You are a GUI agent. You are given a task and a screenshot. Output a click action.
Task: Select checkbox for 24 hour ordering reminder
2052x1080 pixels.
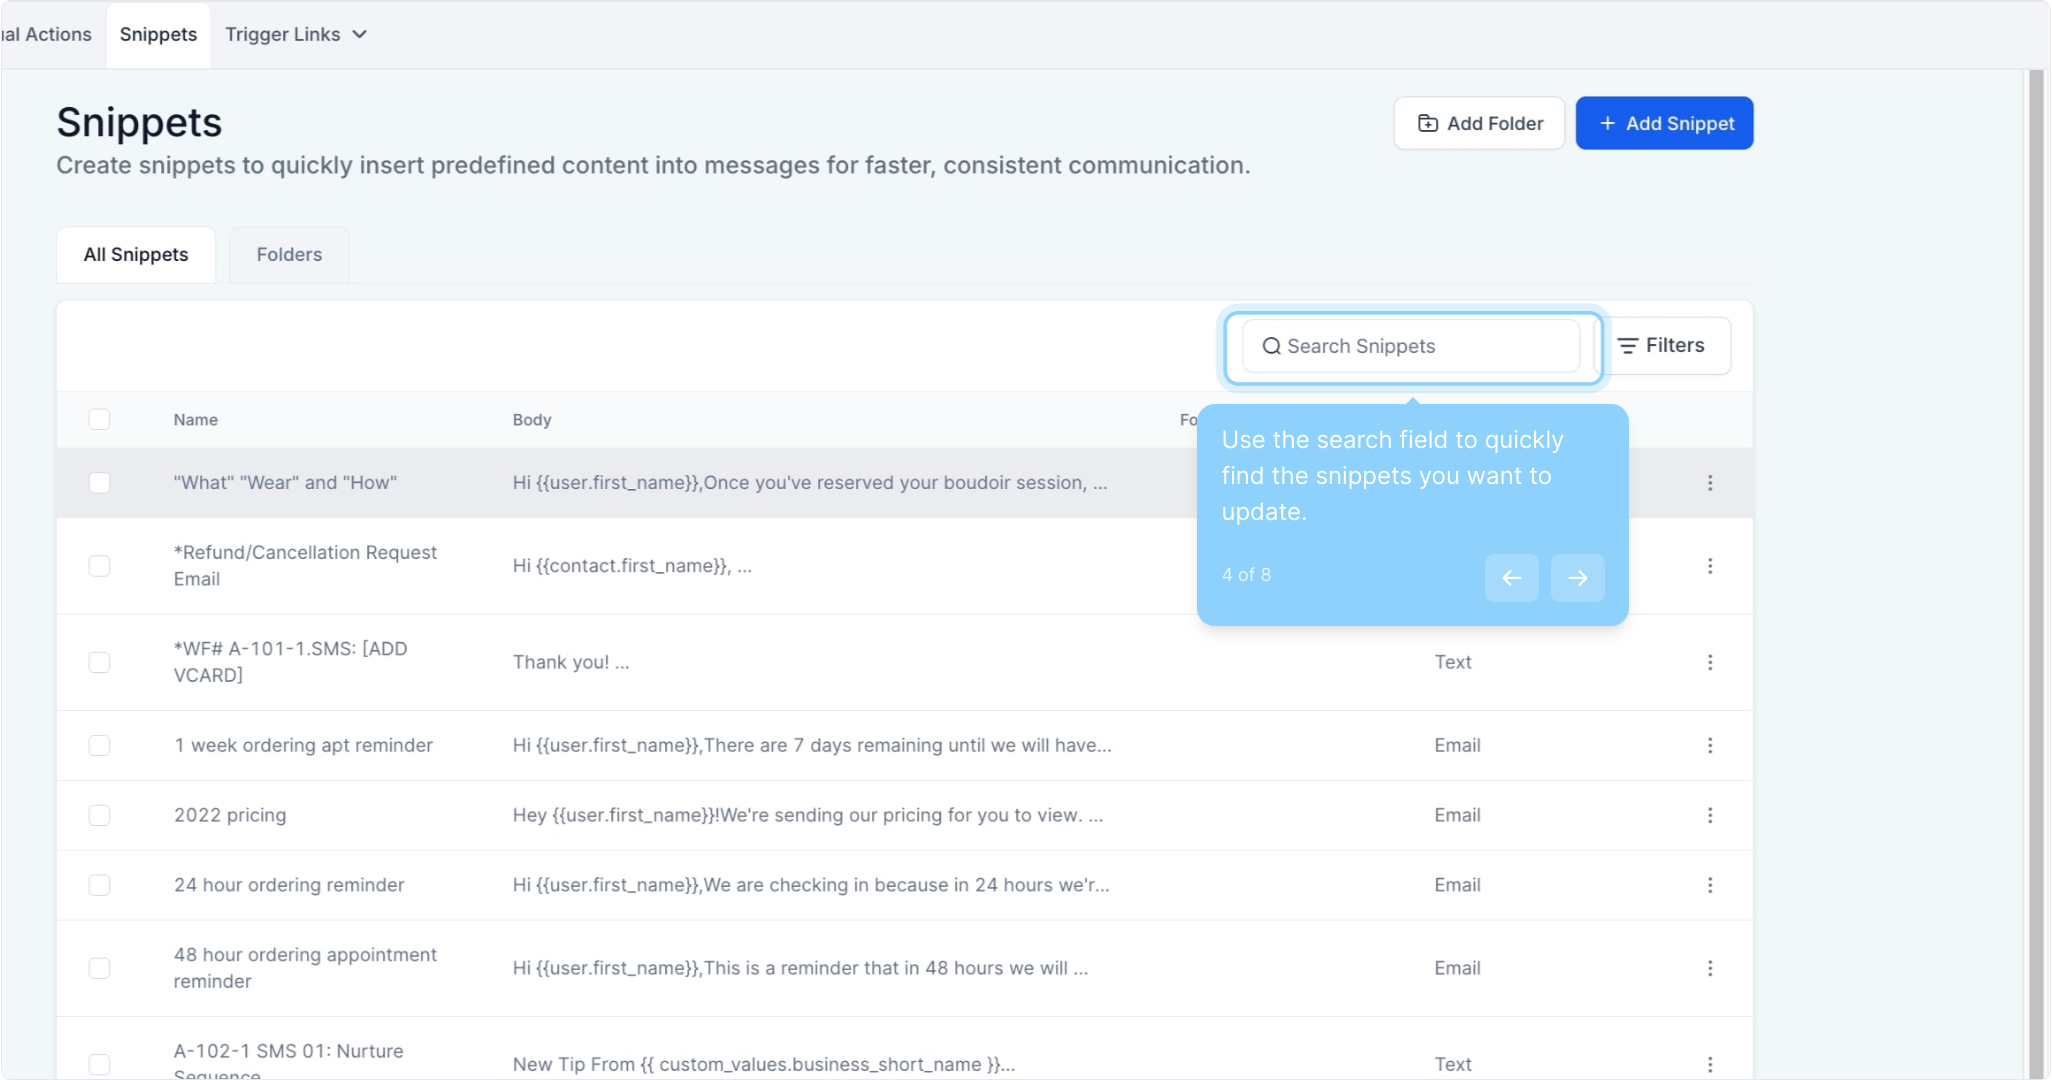click(99, 885)
